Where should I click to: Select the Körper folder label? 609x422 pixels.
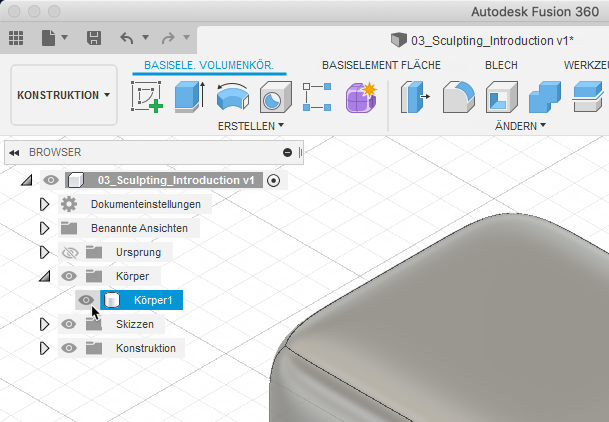coord(132,276)
